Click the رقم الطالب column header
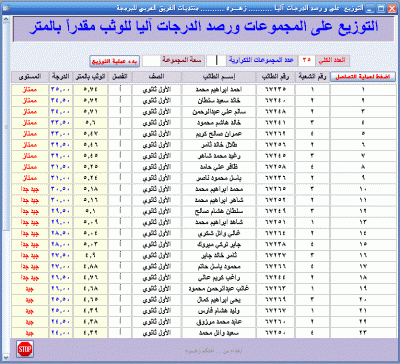400x364 pixels. pyautogui.click(x=275, y=77)
